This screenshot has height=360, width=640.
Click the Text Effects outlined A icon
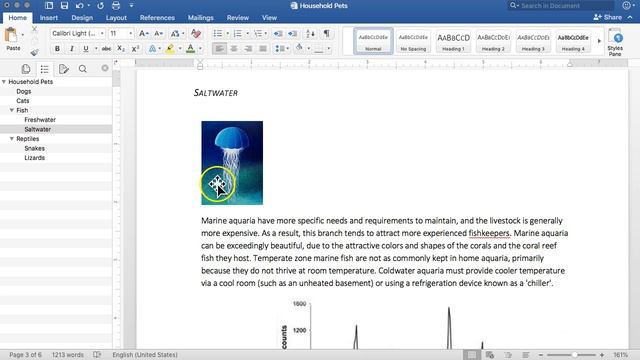point(152,49)
